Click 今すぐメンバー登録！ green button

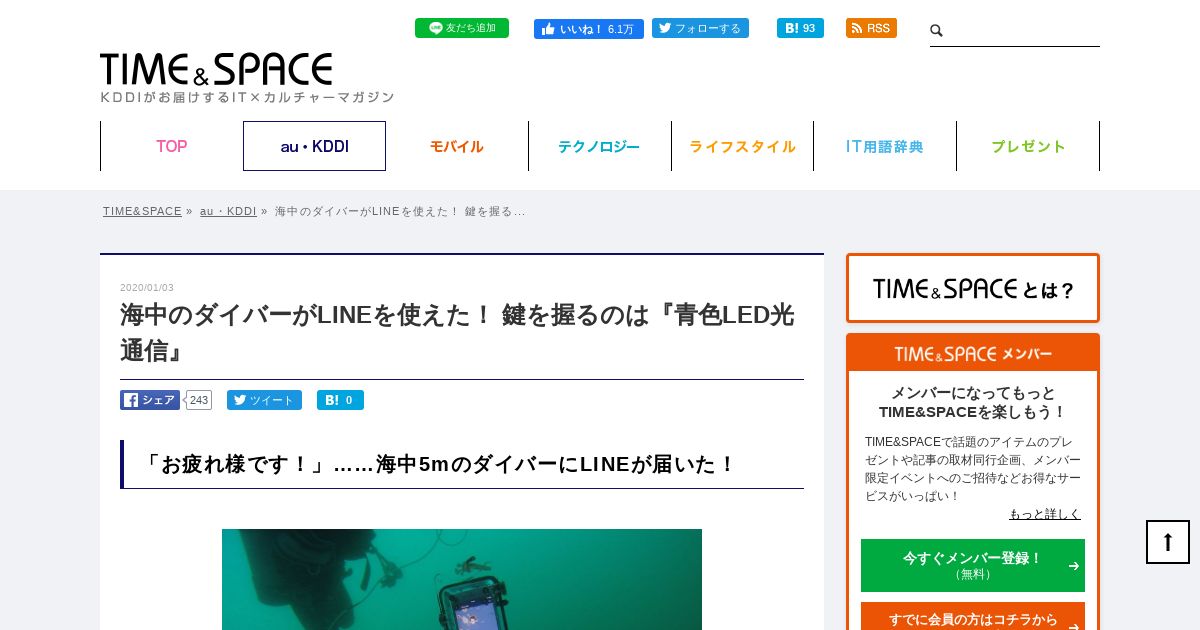[x=973, y=565]
